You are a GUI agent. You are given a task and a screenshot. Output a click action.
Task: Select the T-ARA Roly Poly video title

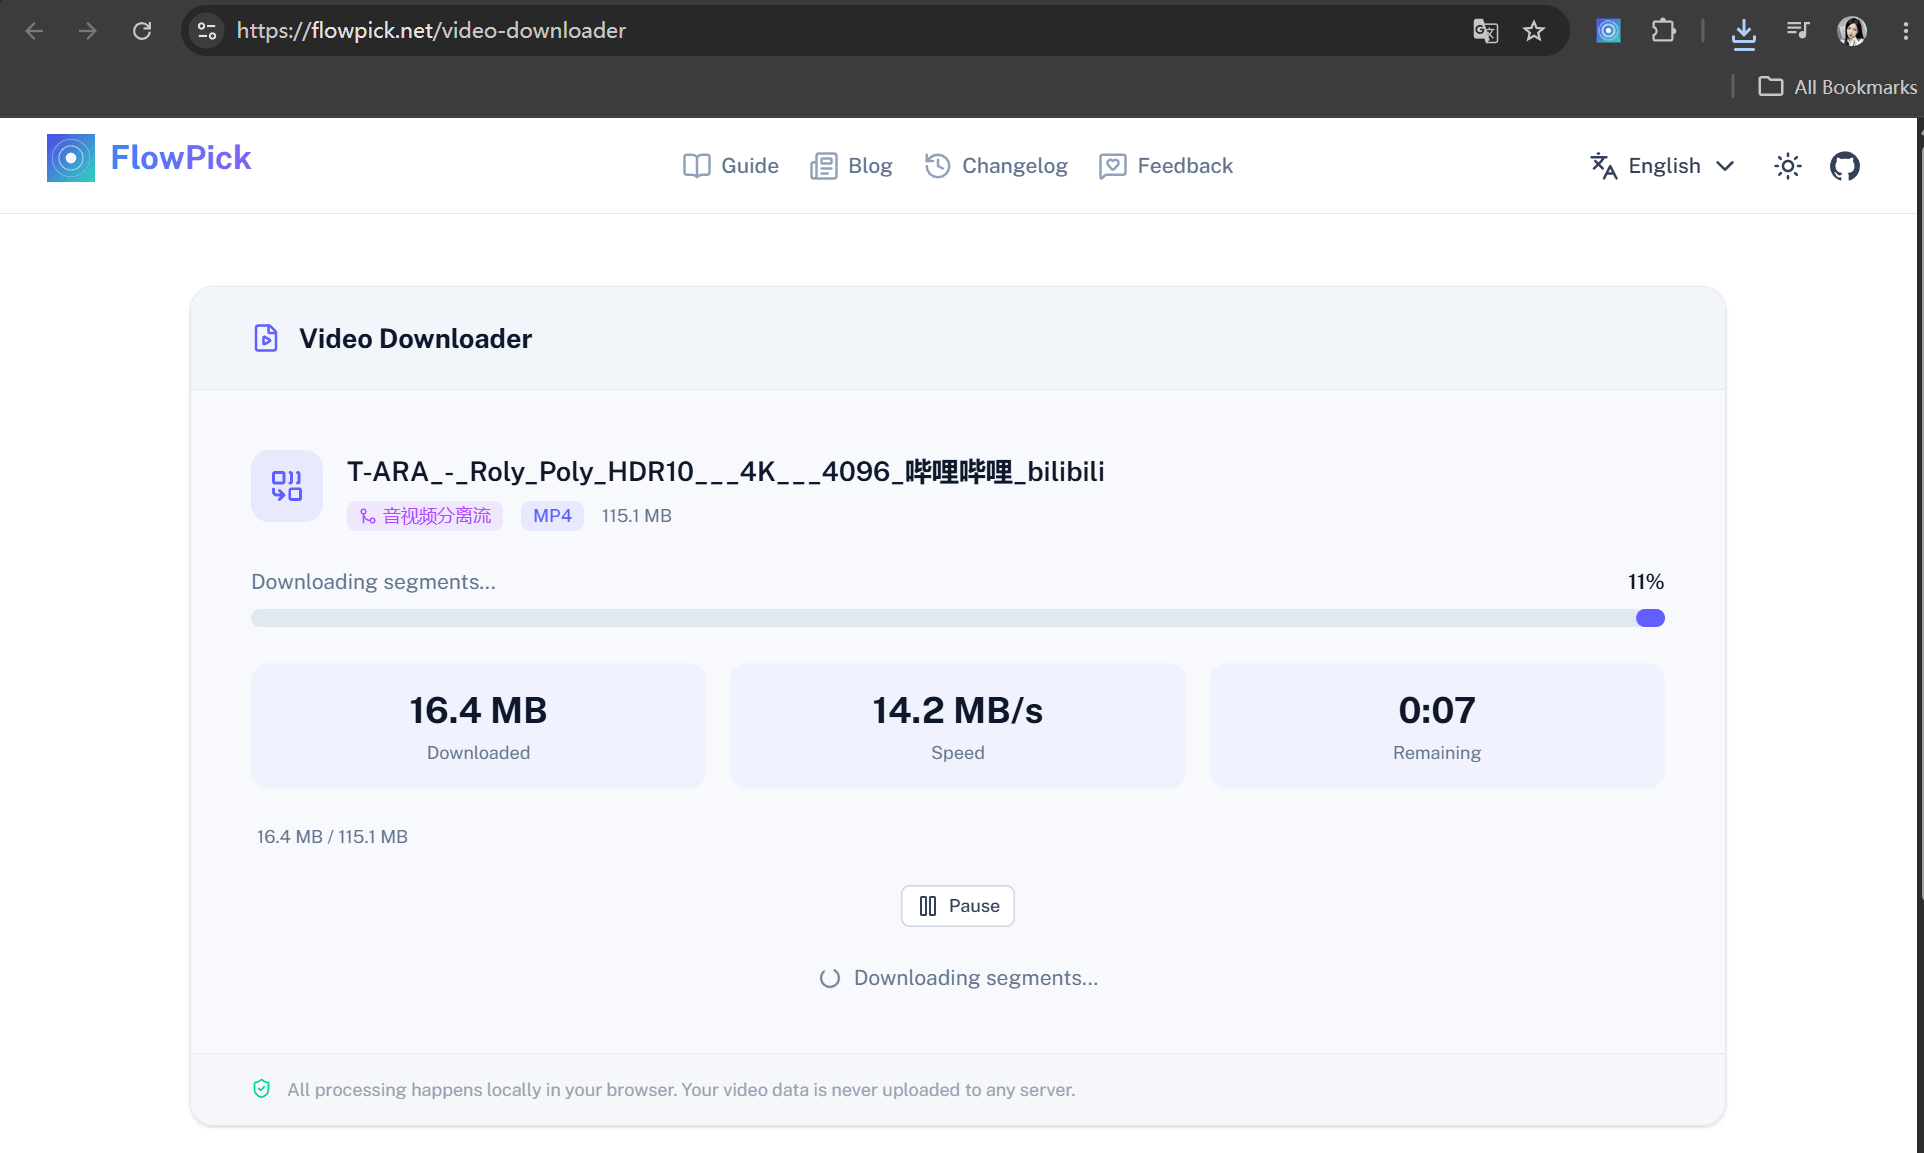coord(726,471)
